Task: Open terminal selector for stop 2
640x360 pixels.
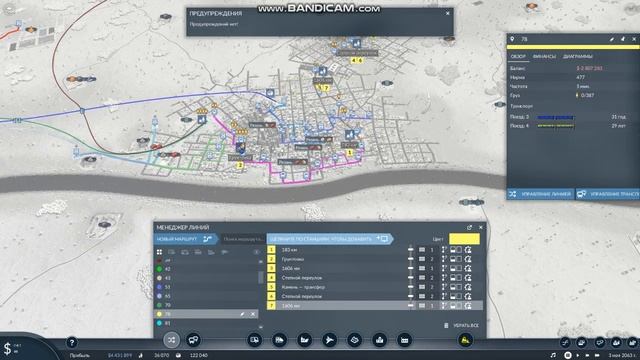Action: coord(427,259)
